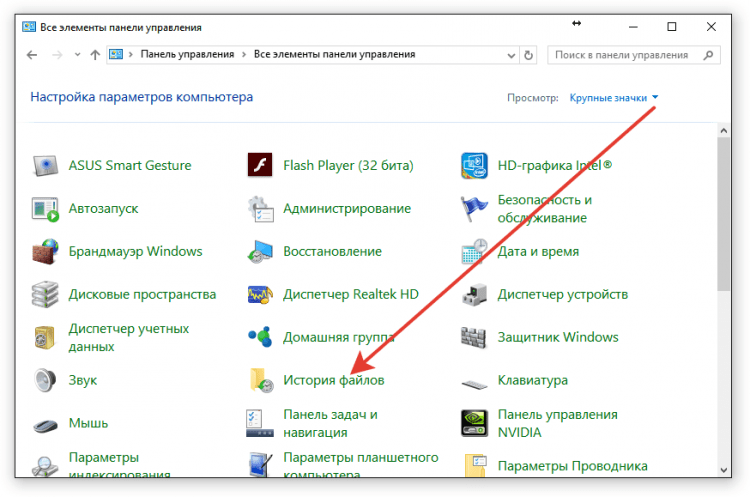
Task: Click the control panel search field
Action: pyautogui.click(x=633, y=55)
